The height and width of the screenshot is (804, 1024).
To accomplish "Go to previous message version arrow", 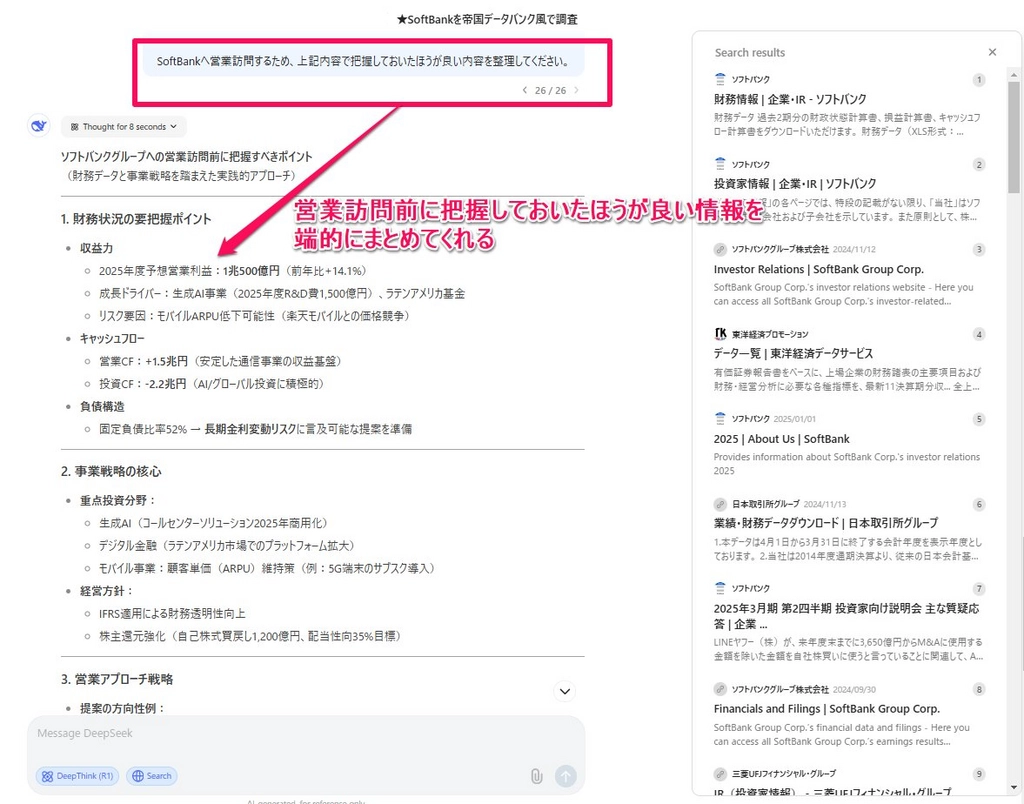I will pos(524,90).
